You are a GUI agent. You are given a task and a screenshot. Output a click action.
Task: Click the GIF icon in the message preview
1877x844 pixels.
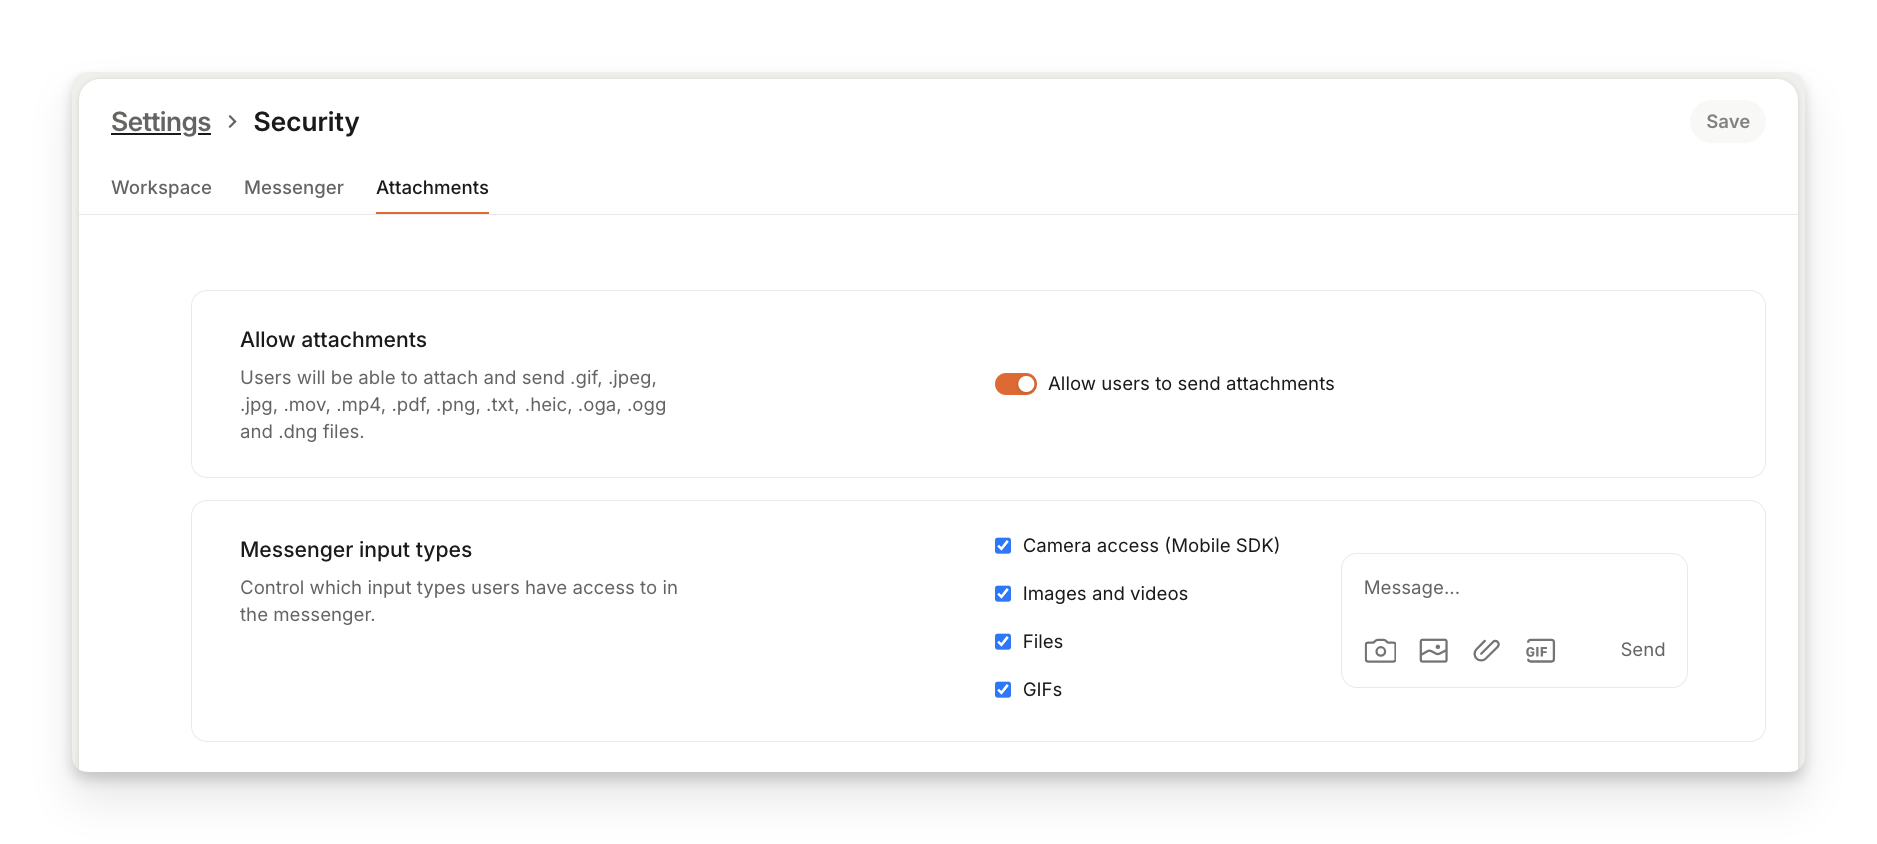pos(1539,651)
